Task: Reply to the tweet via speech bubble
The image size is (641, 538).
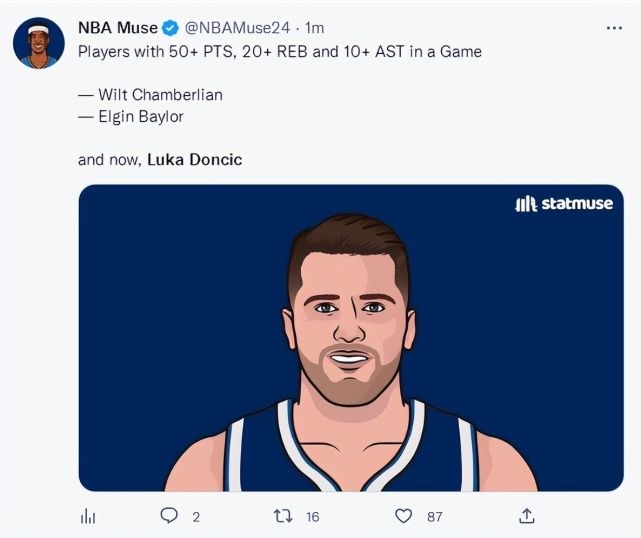Action: tap(169, 516)
